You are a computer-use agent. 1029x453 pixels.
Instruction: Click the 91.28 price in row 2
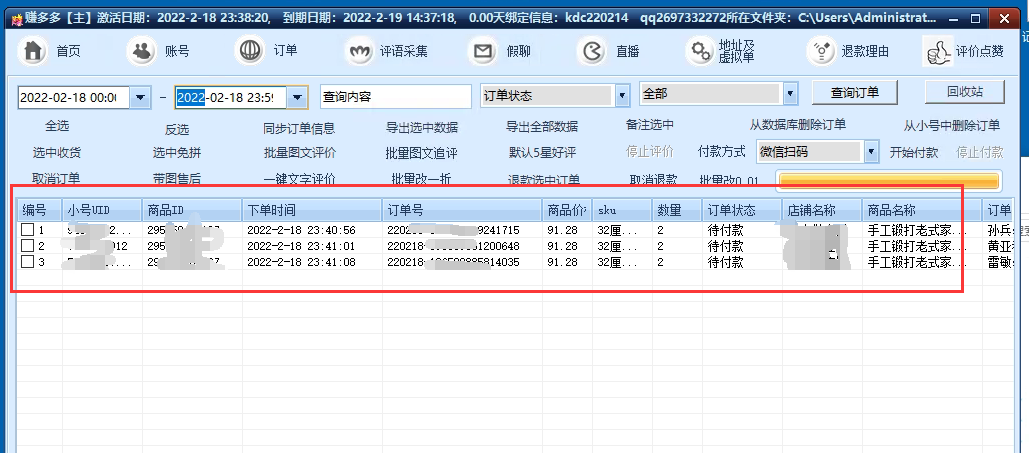coord(562,246)
